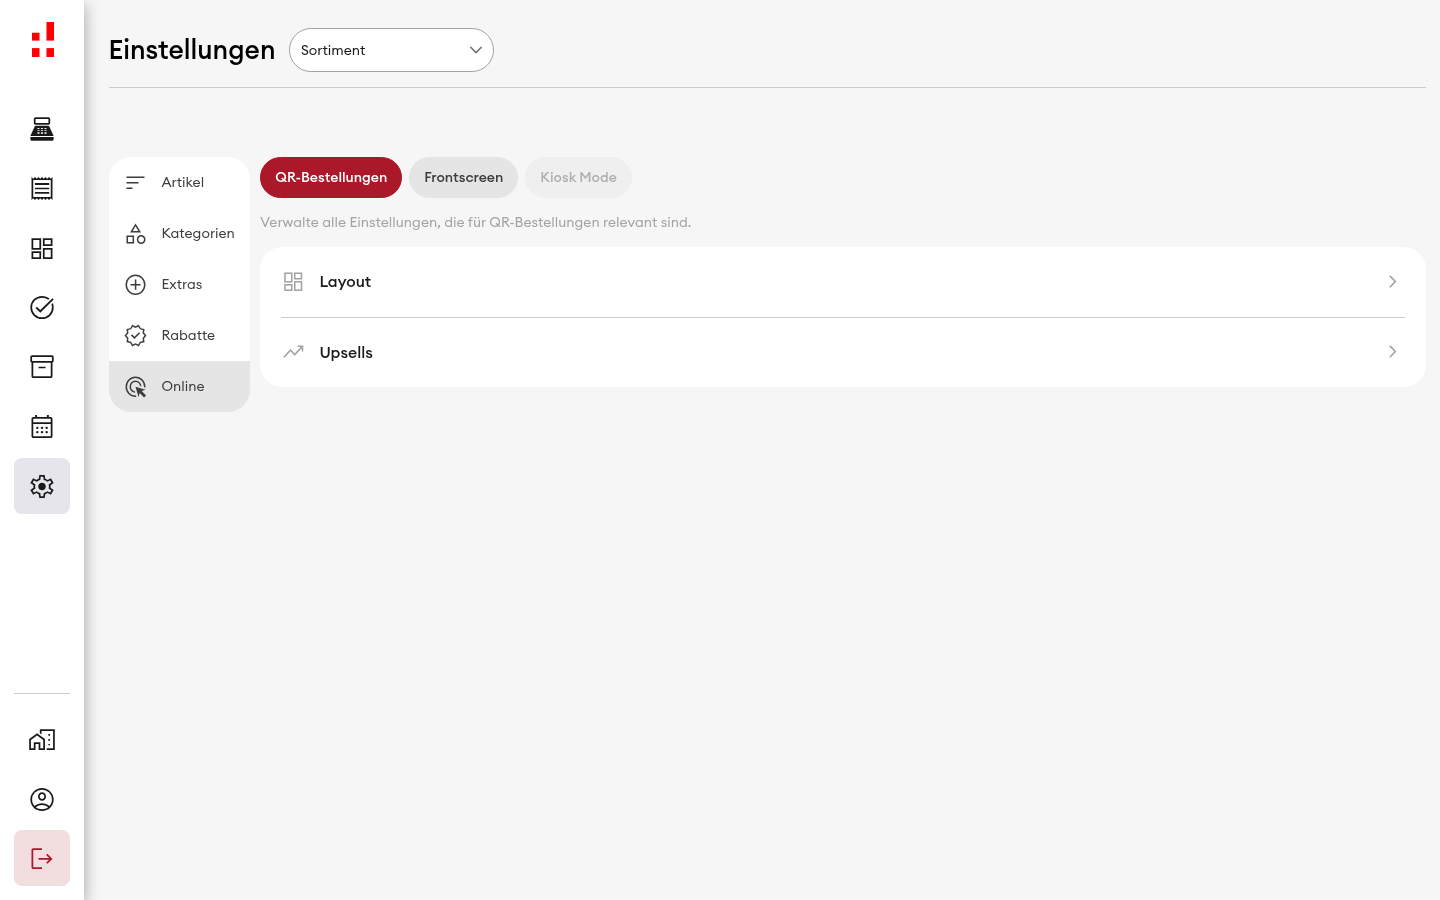Viewport: 1440px width, 900px height.
Task: Click the Rabatte badge icon
Action: pos(135,335)
